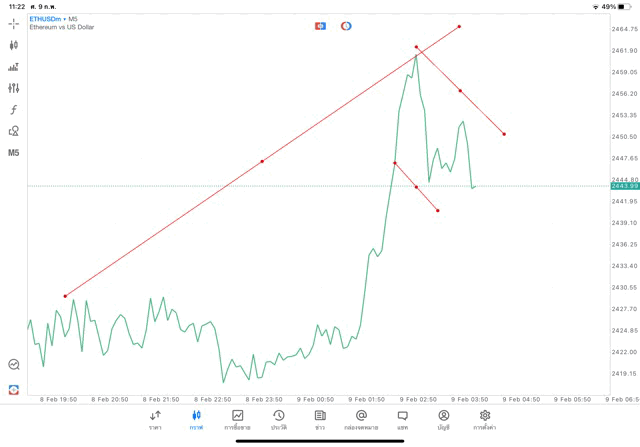
Task: Open the ข่าว news tab
Action: point(320,420)
